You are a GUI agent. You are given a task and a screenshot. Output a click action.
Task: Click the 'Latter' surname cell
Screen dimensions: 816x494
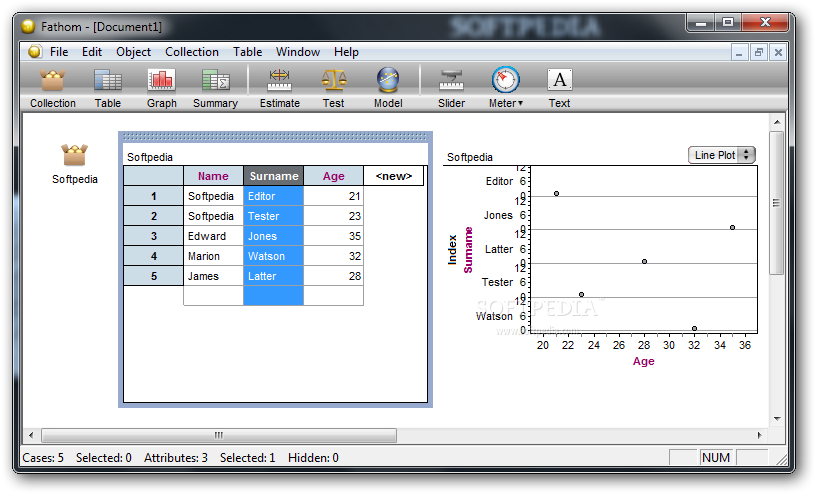(x=274, y=276)
